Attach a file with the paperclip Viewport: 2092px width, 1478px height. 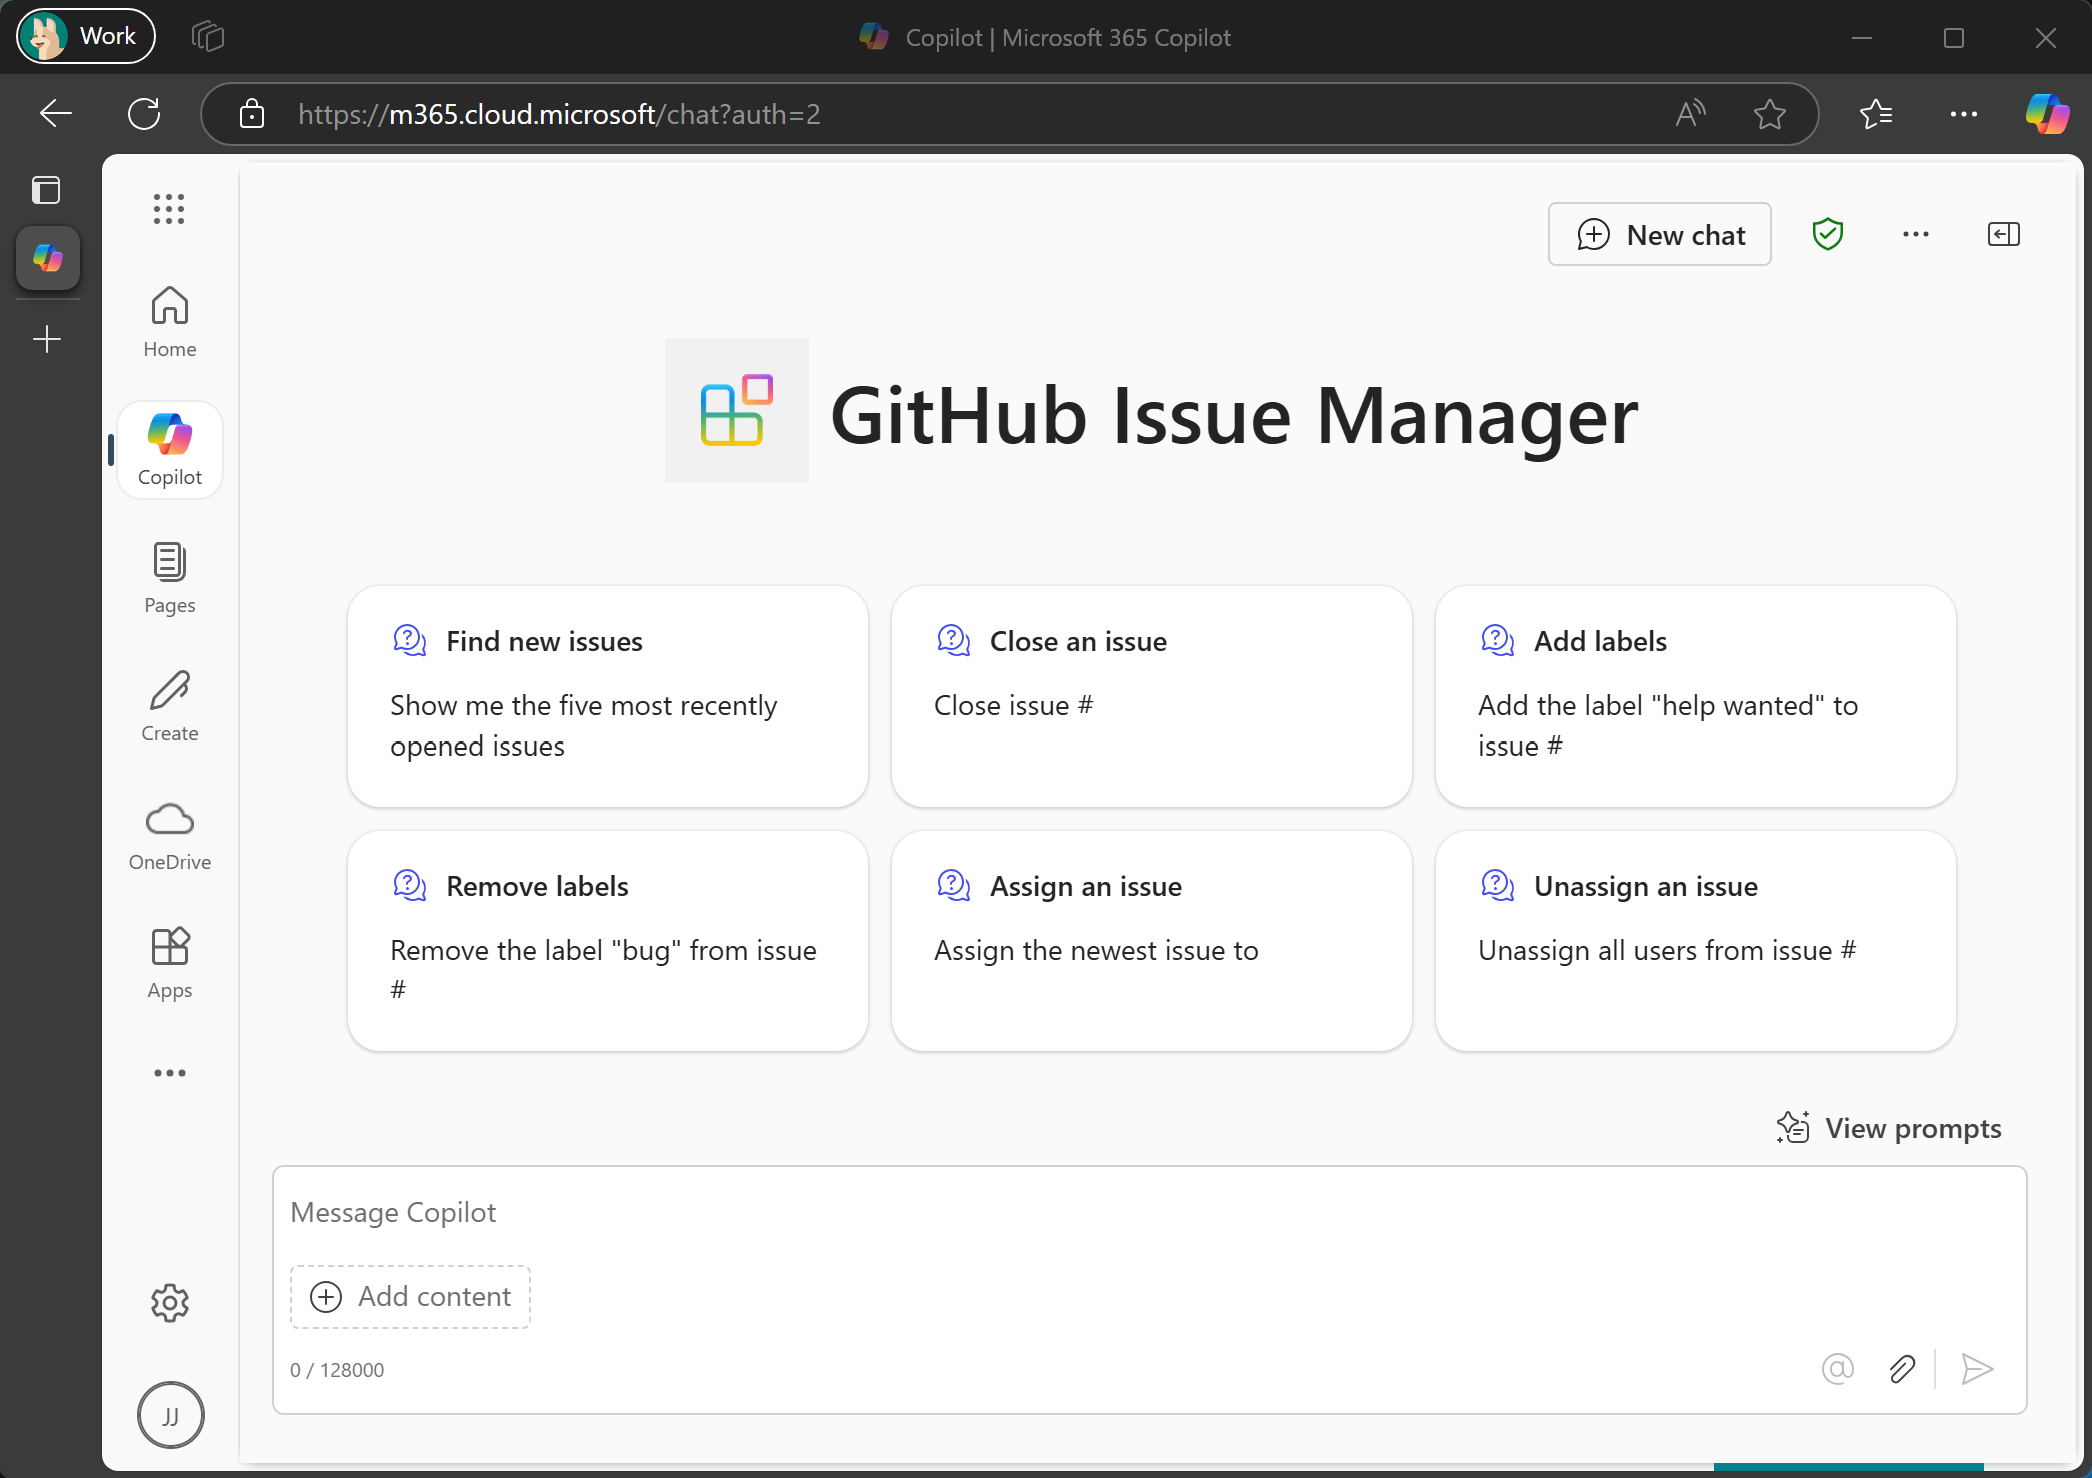[1902, 1369]
